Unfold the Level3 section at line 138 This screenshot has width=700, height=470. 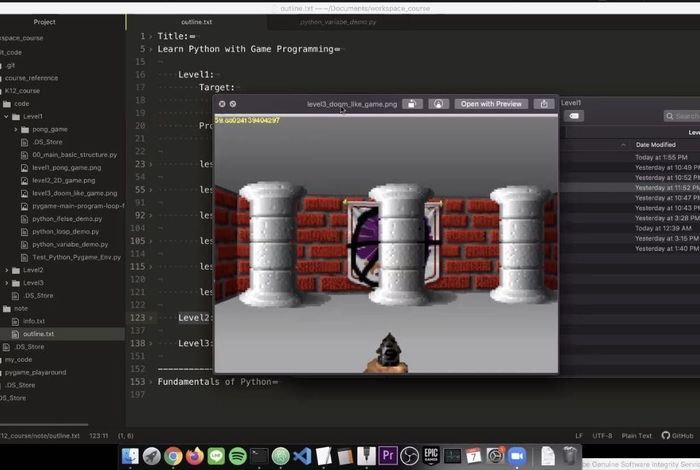(x=151, y=344)
